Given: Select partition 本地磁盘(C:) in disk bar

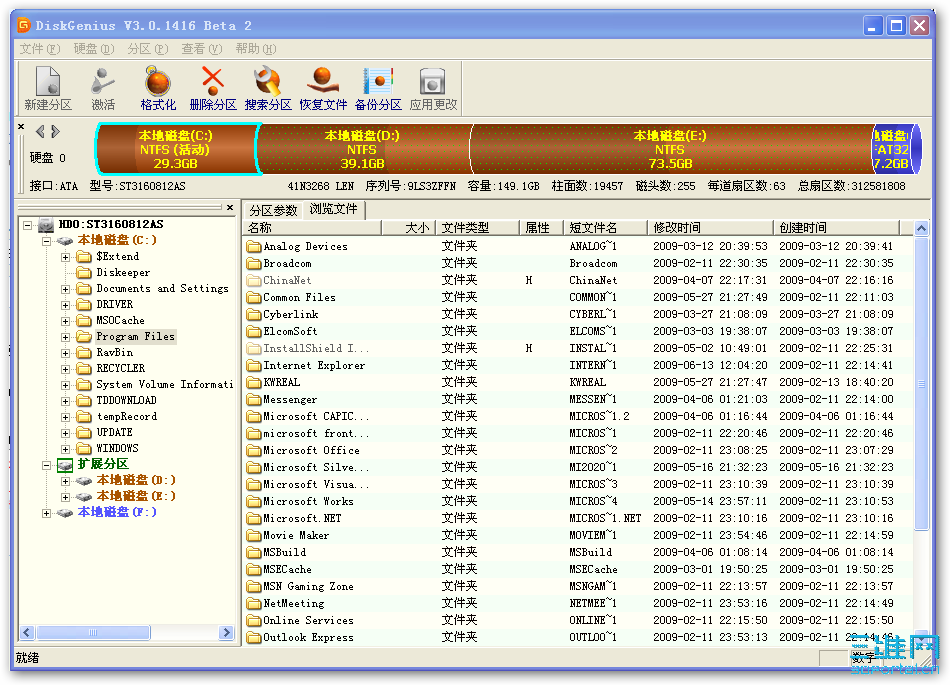Looking at the screenshot, I should coord(178,150).
